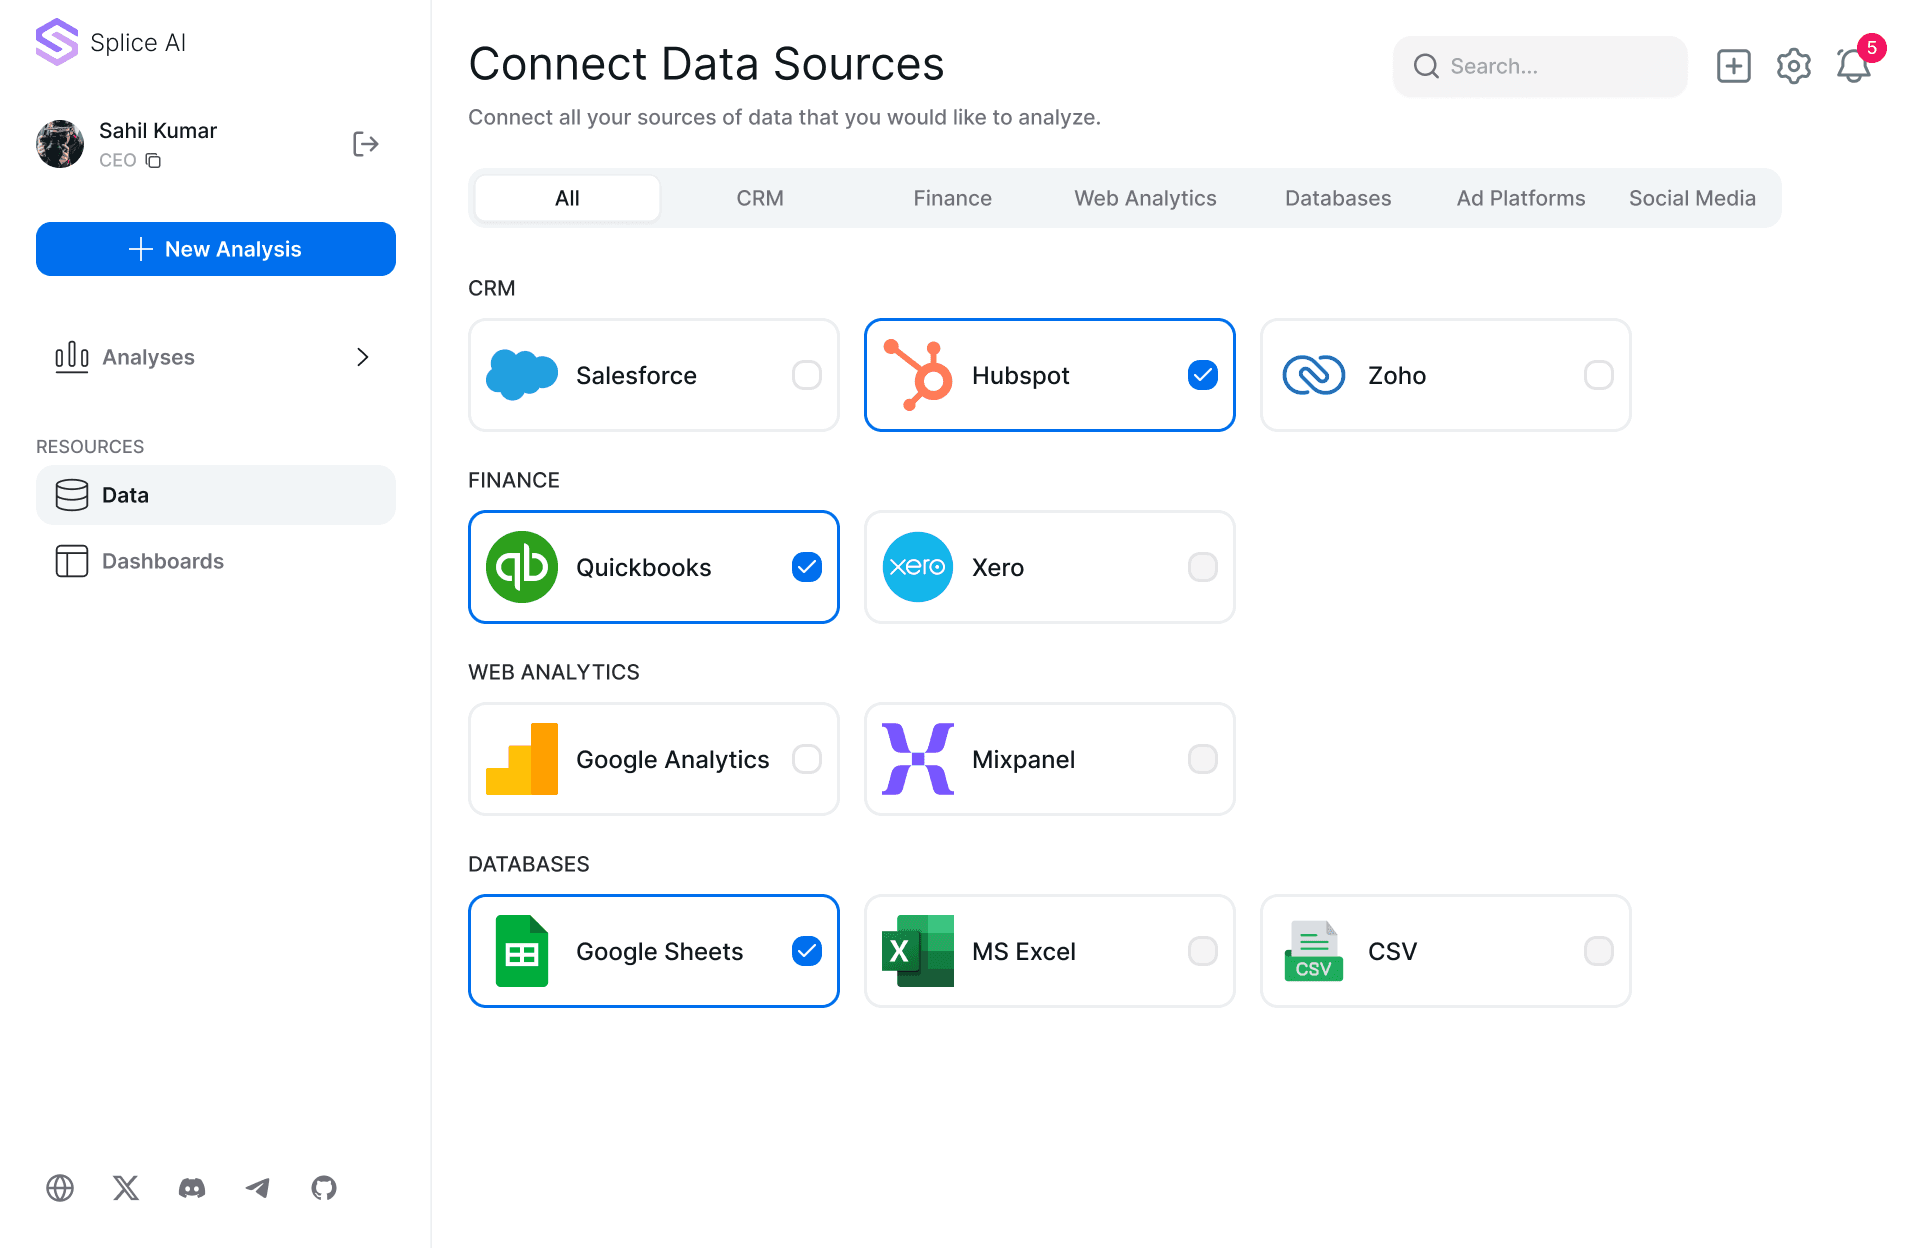The image size is (1920, 1248).
Task: Switch to the Social Media tab
Action: (1692, 198)
